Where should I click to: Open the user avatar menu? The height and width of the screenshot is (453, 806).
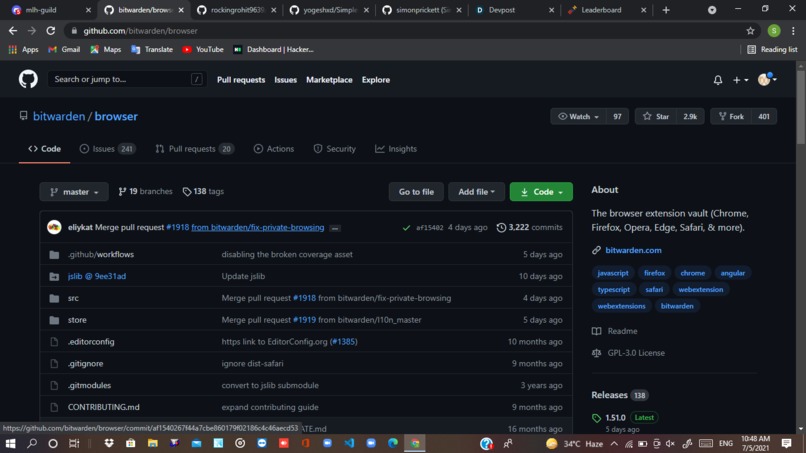coord(767,79)
